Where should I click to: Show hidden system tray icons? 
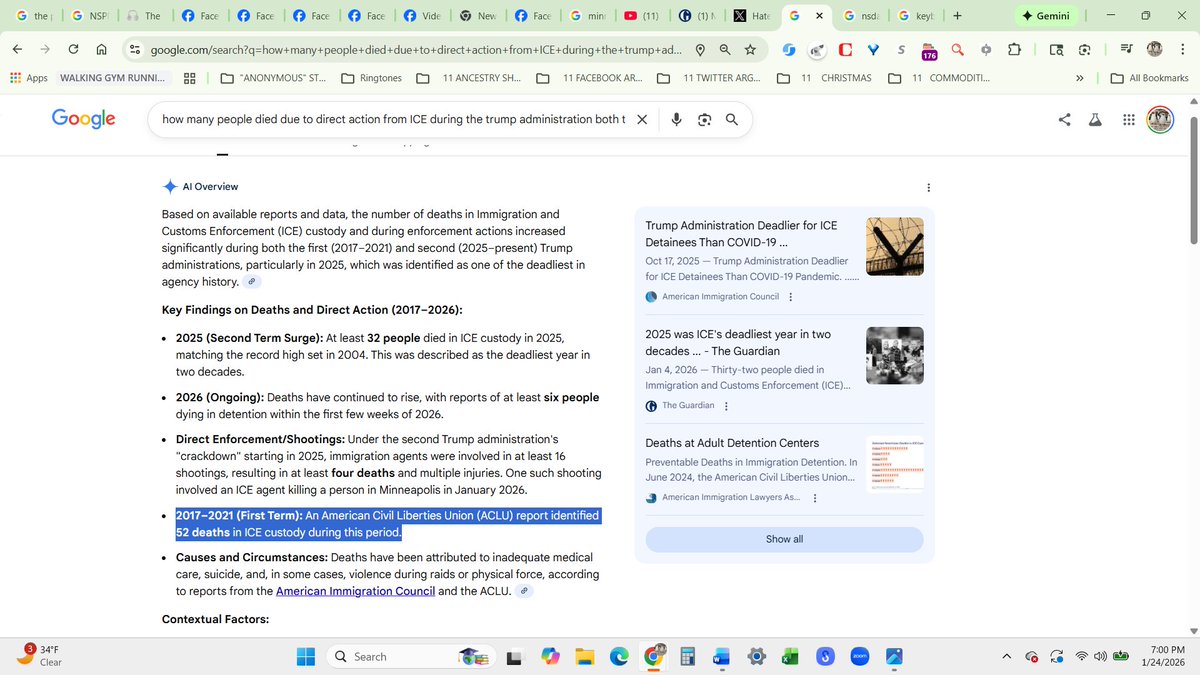coord(1007,656)
